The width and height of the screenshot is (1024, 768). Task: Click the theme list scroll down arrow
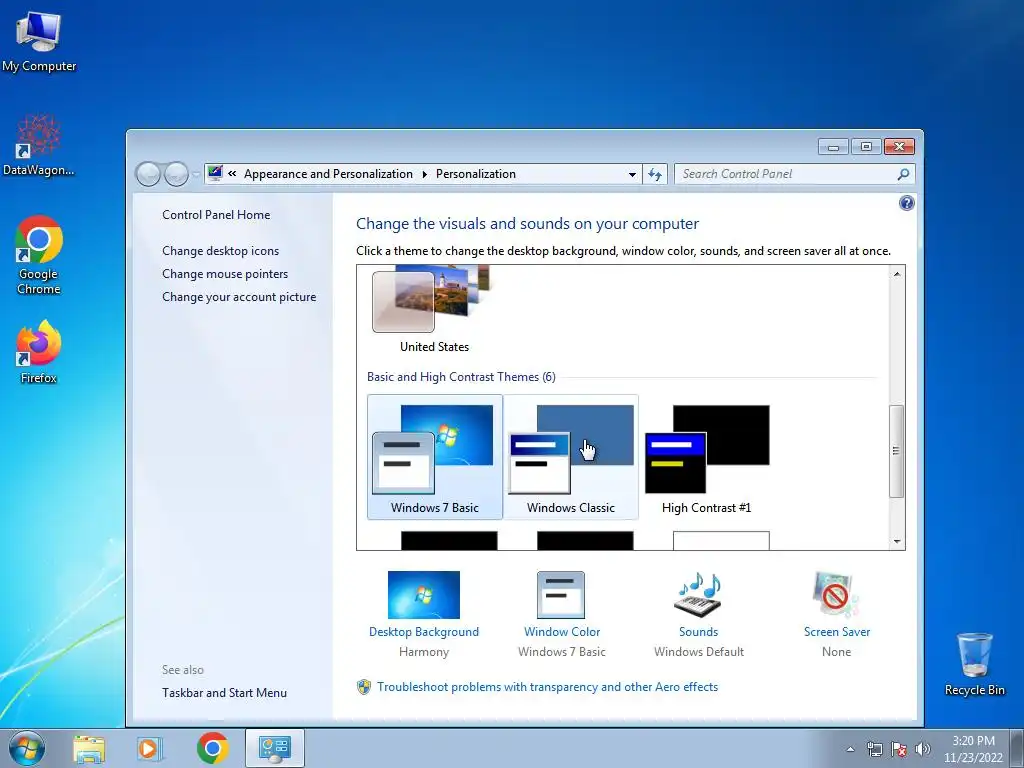click(x=897, y=541)
